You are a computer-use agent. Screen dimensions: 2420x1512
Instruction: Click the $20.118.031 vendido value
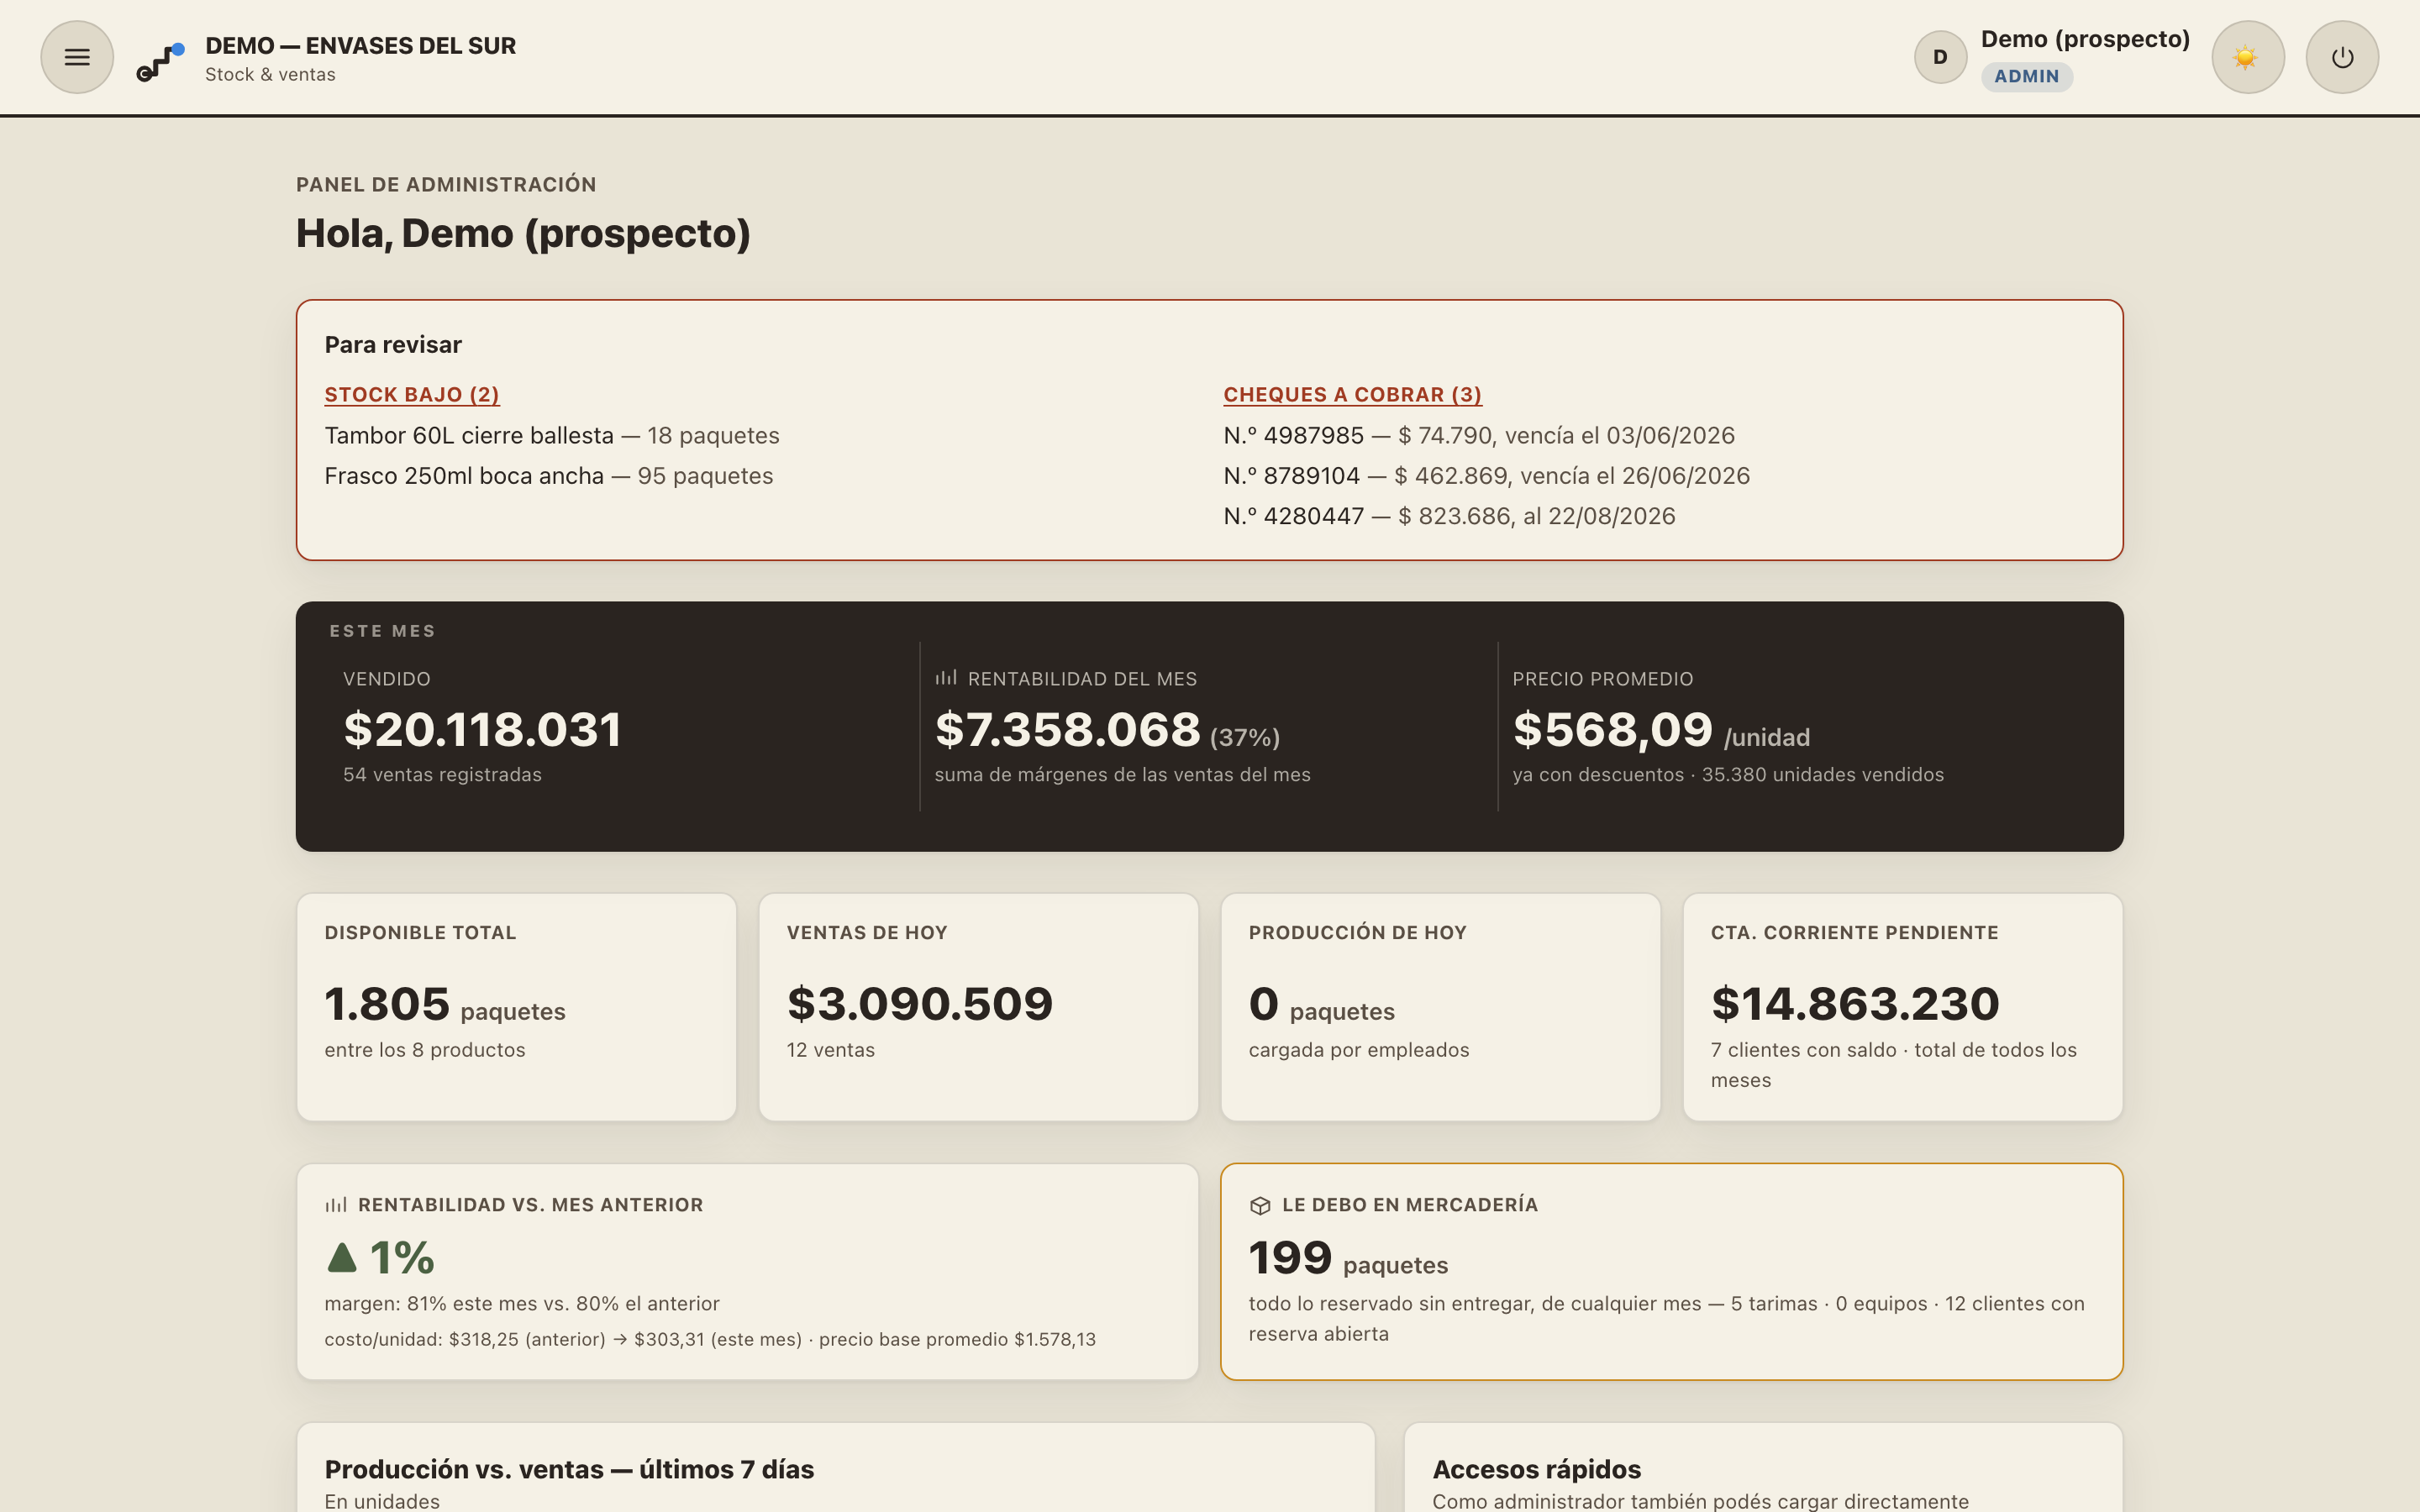point(482,729)
